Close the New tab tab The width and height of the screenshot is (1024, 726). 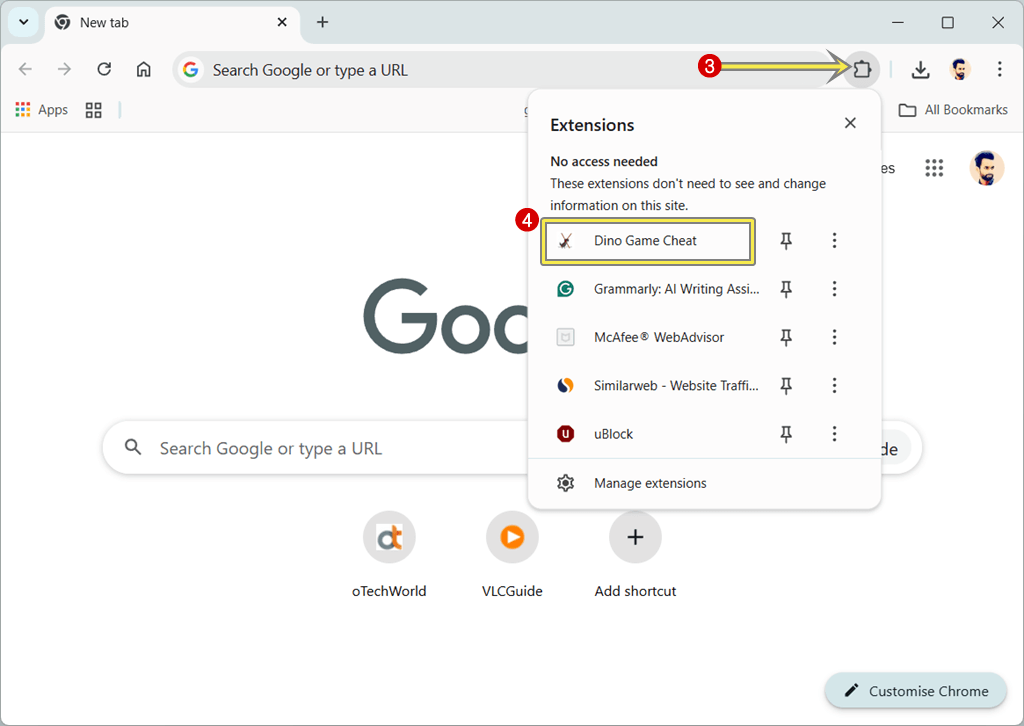tap(282, 22)
